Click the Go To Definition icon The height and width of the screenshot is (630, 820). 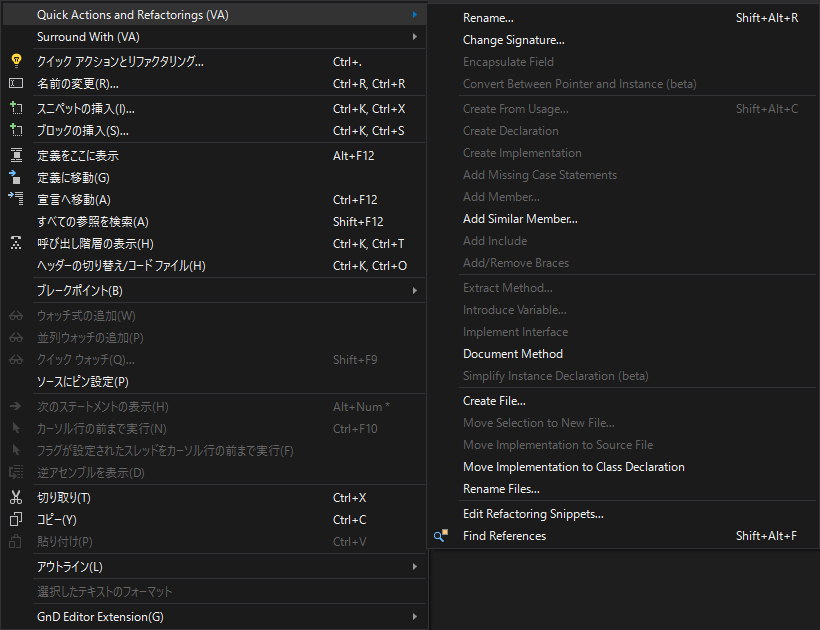(15, 177)
